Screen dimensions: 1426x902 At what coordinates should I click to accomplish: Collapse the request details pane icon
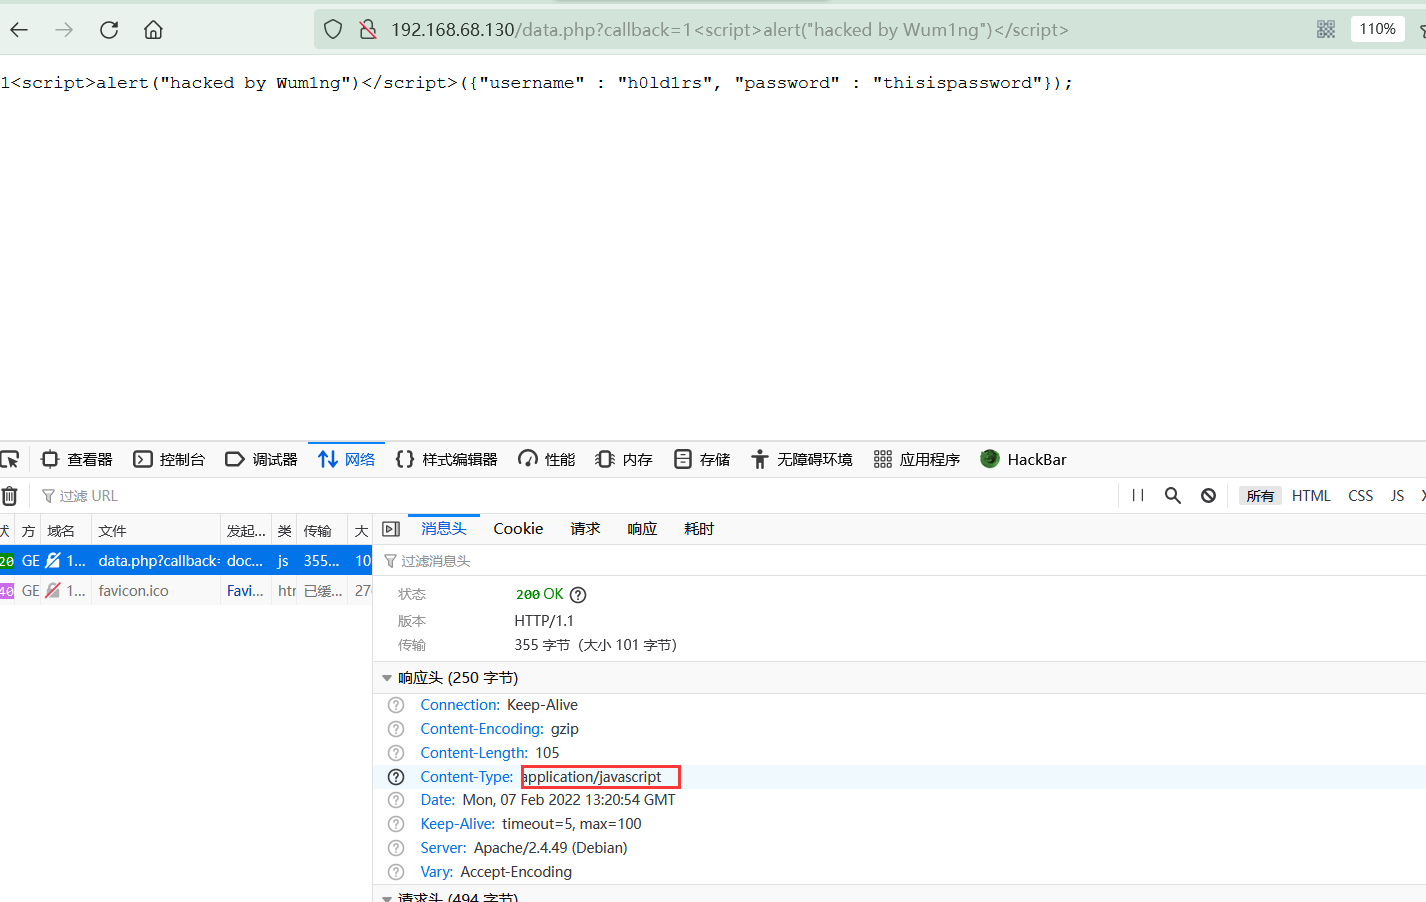[x=391, y=529]
